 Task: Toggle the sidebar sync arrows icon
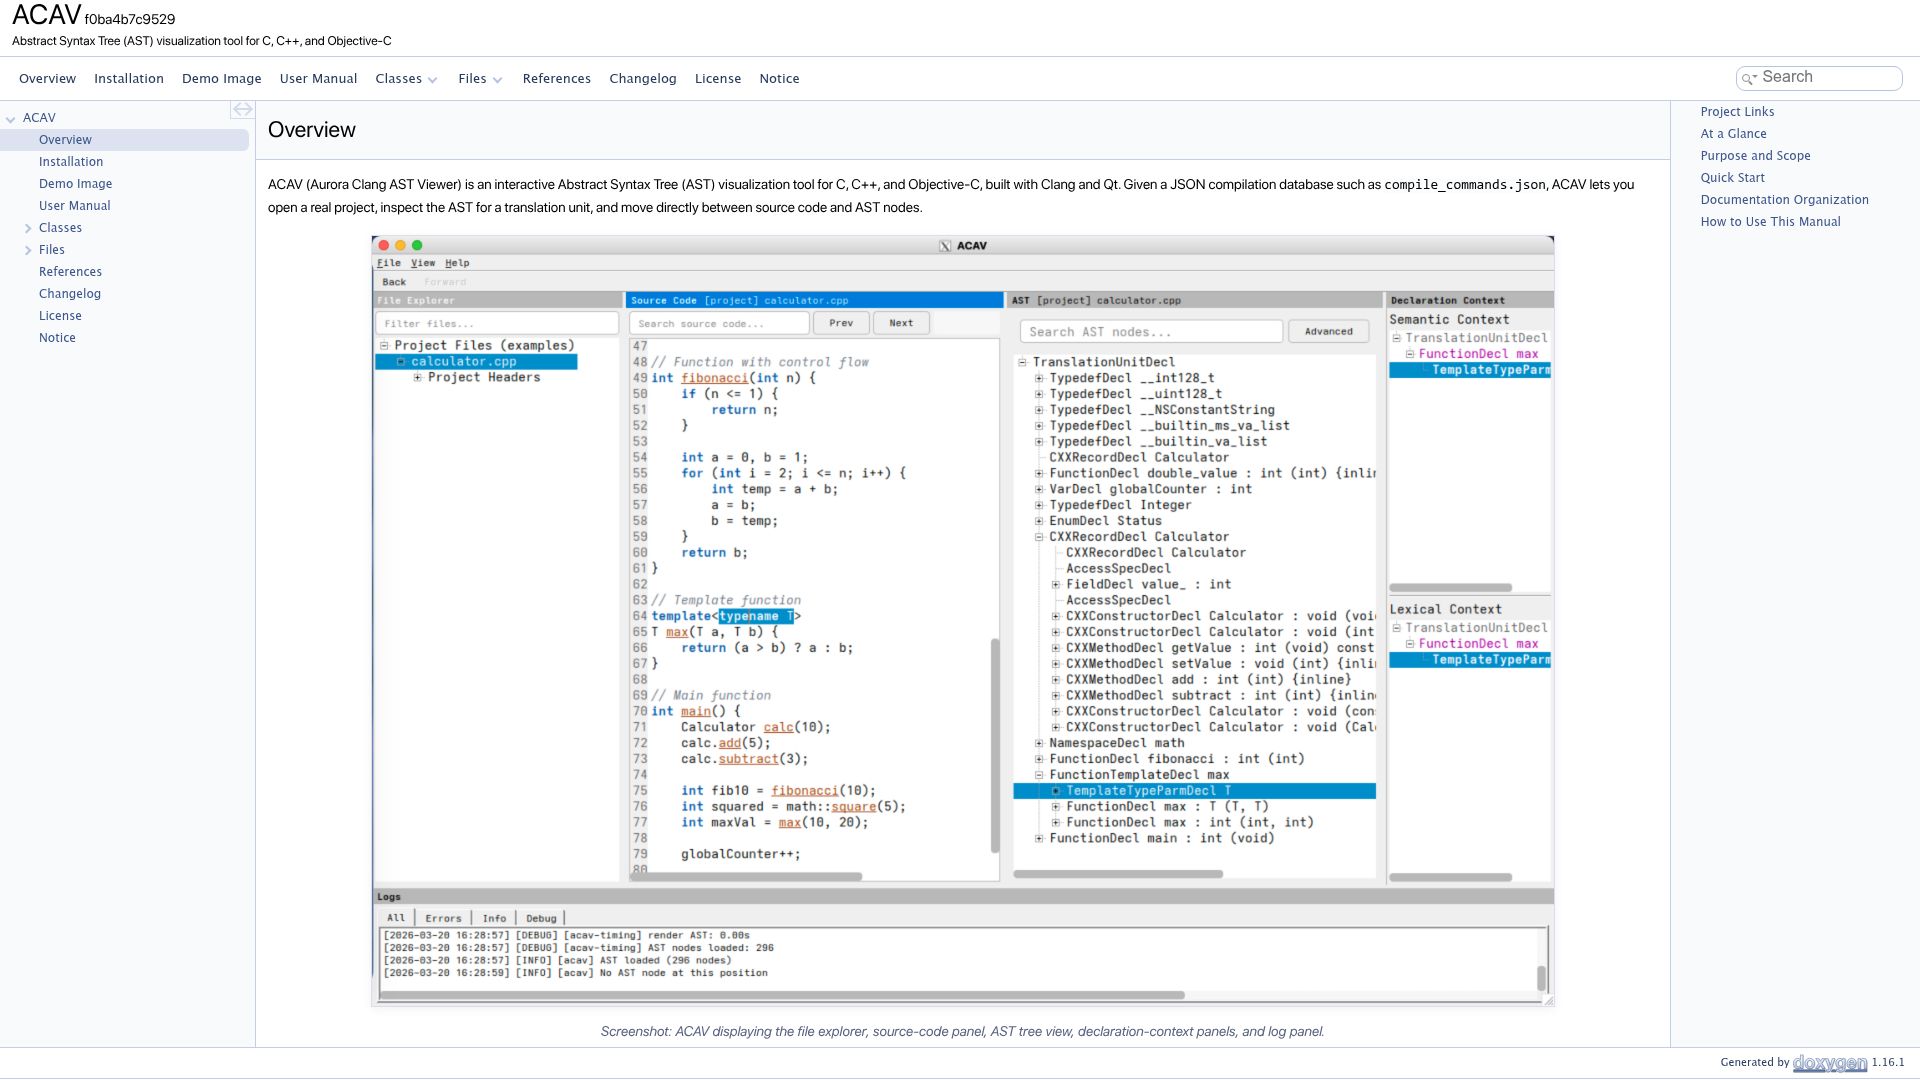click(x=242, y=110)
